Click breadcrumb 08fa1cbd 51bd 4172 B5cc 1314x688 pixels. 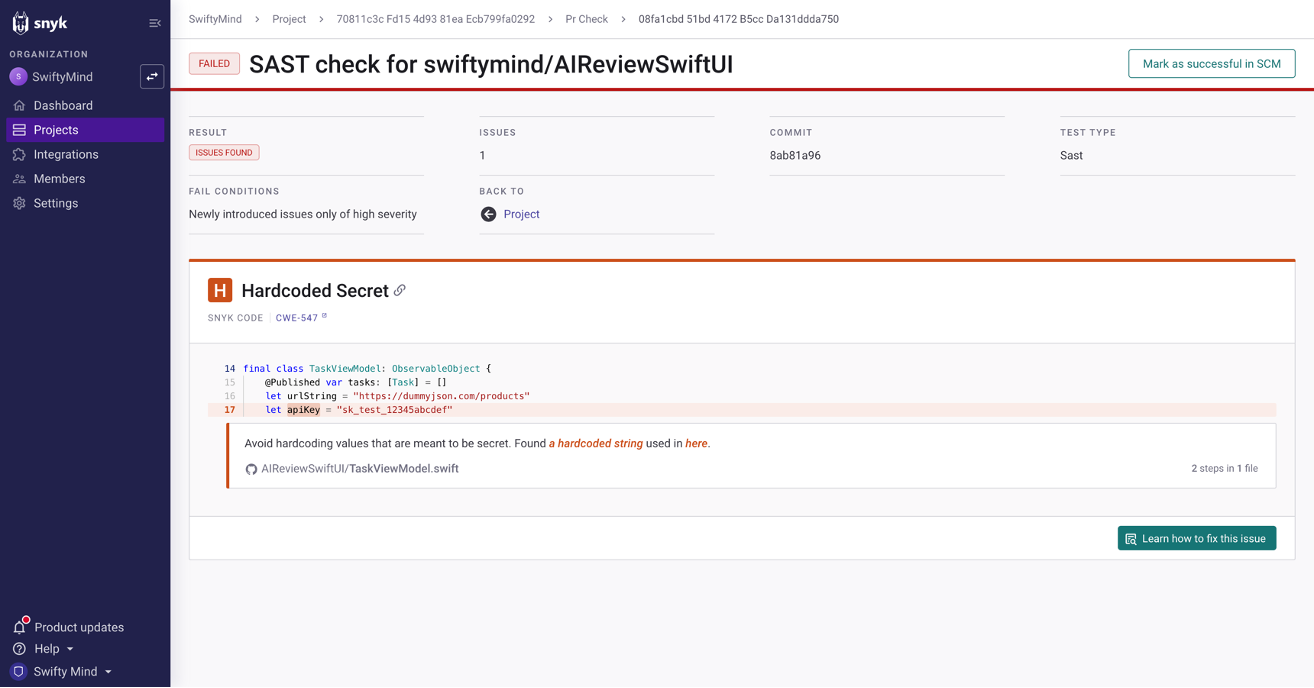[738, 19]
